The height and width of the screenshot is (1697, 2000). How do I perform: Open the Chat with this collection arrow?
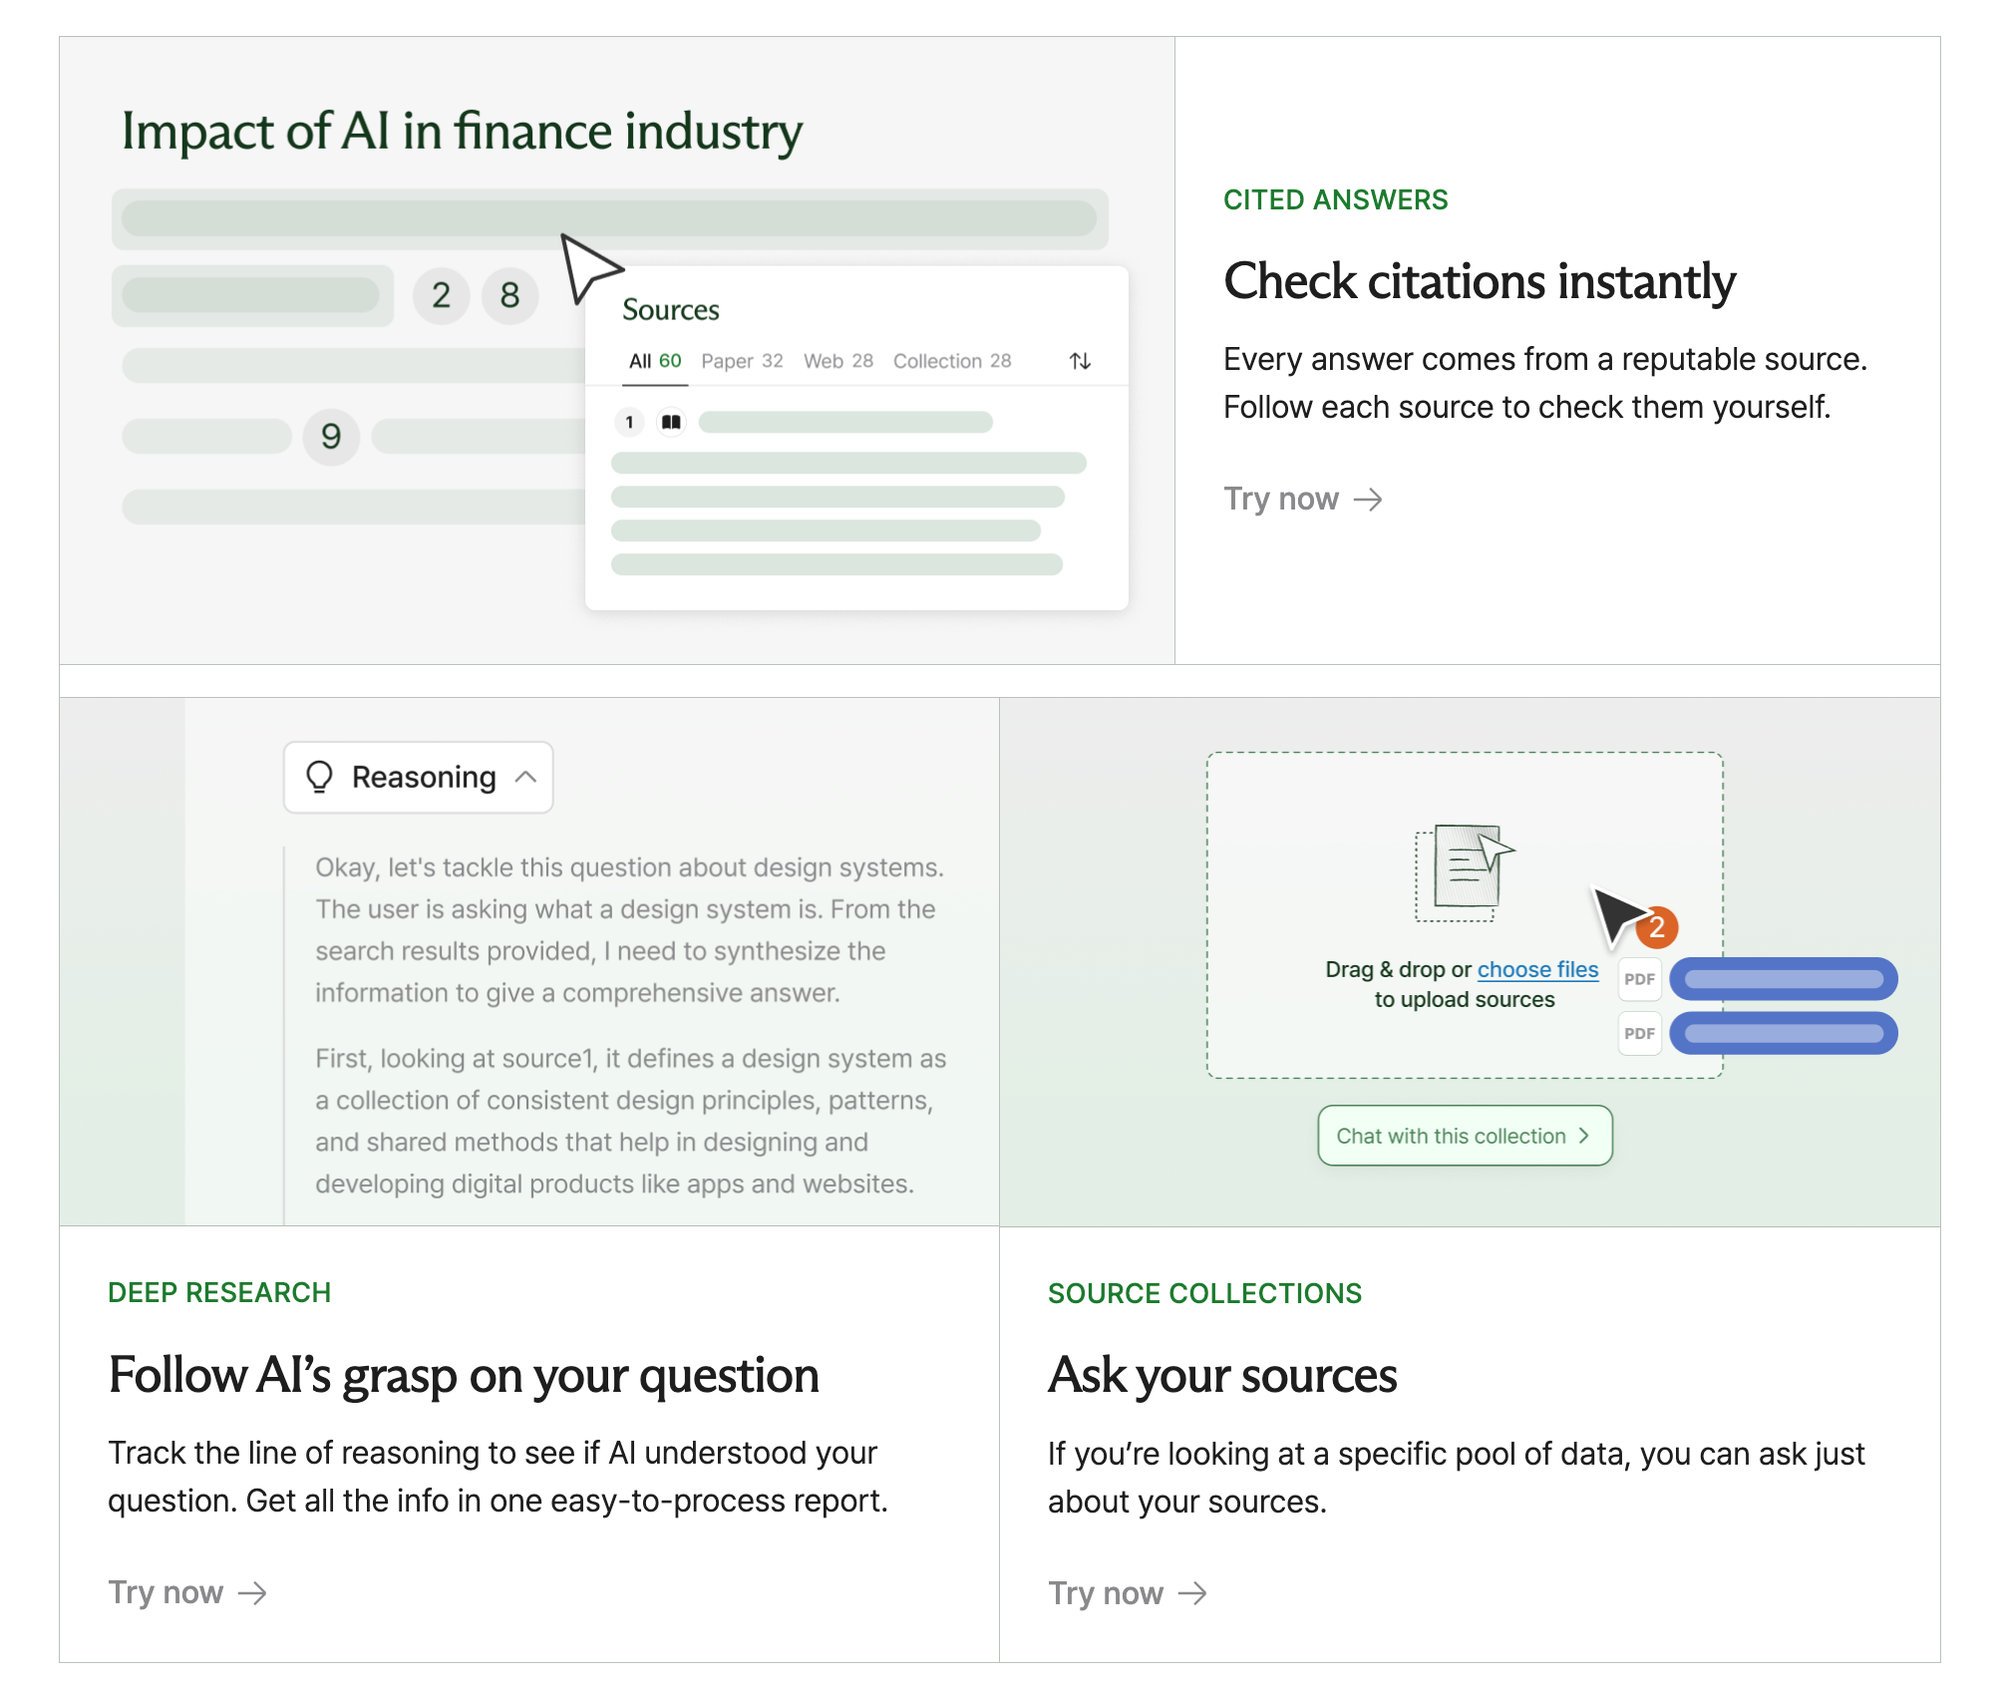[x=1583, y=1135]
